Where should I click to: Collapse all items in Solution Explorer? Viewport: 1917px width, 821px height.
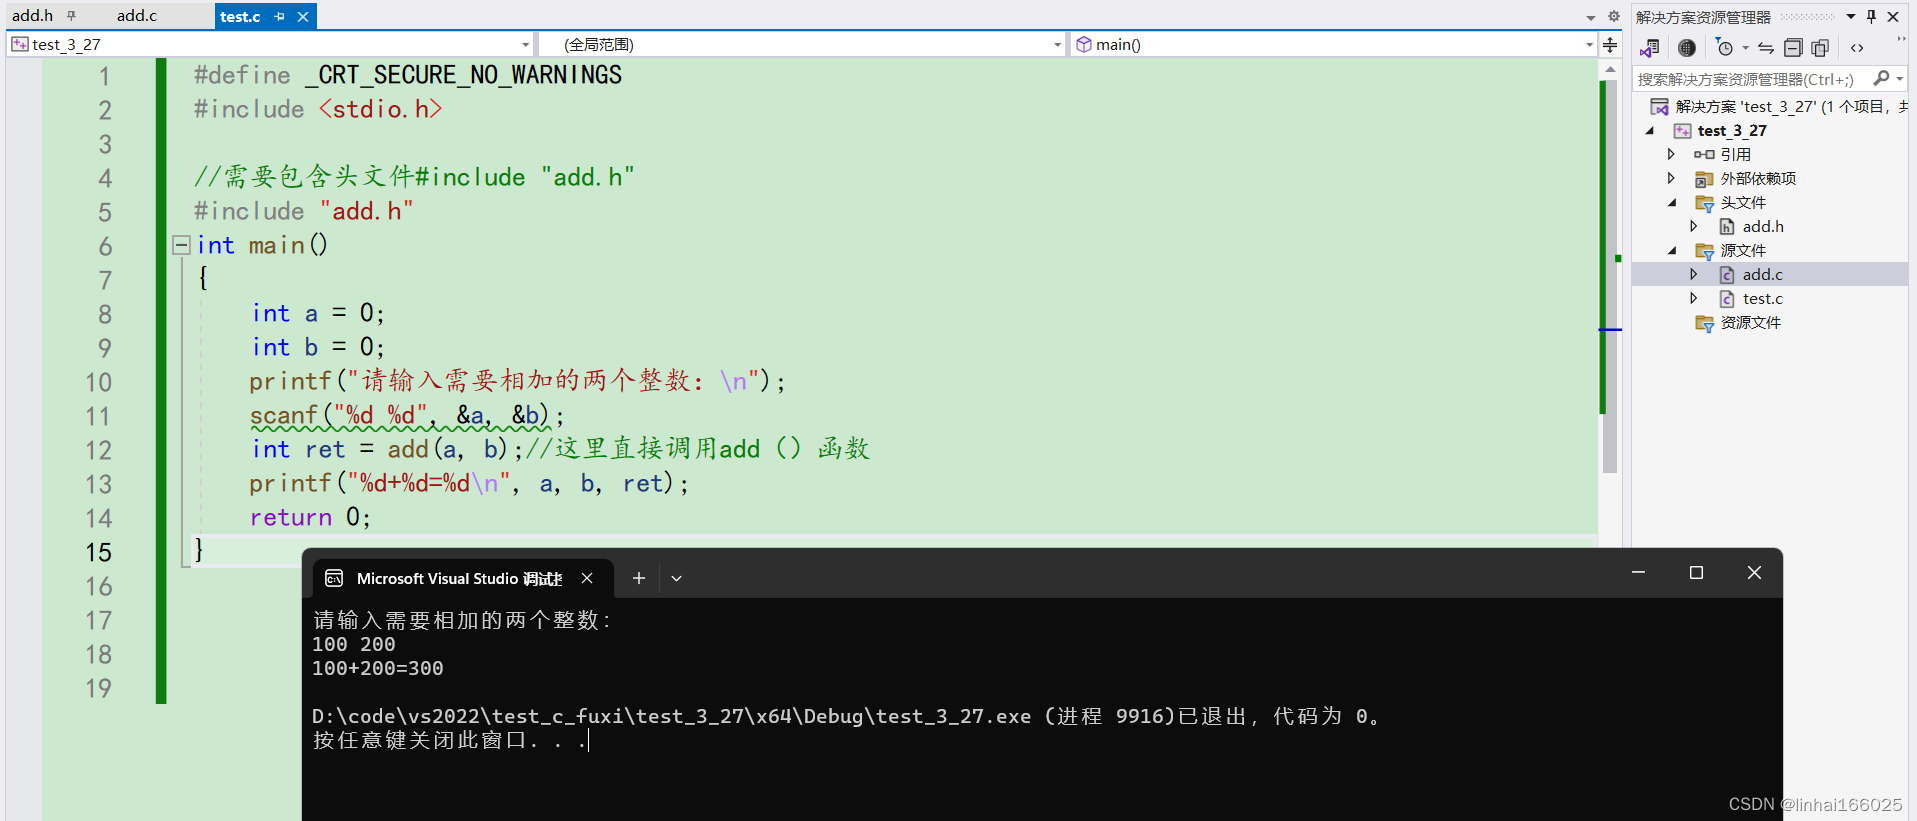point(1793,48)
